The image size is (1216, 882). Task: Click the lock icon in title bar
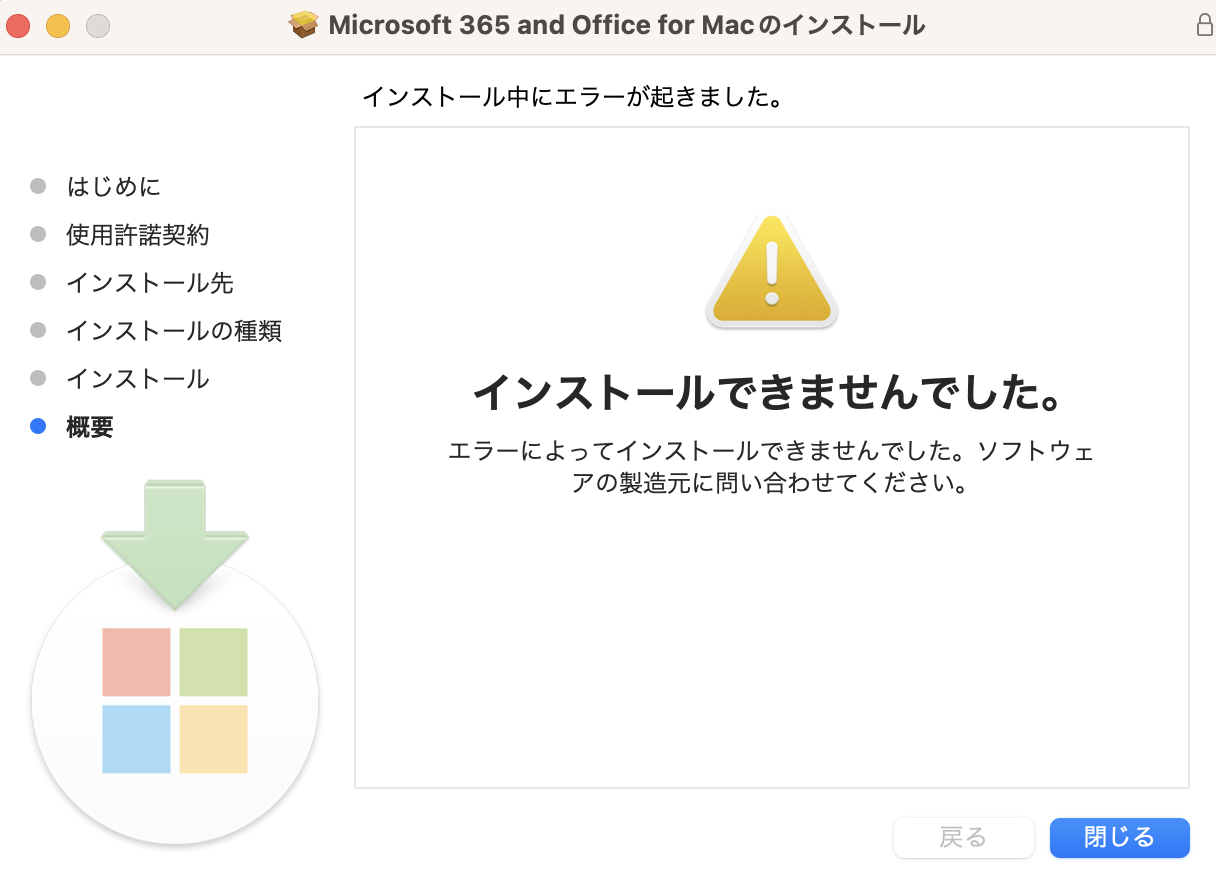click(x=1204, y=26)
